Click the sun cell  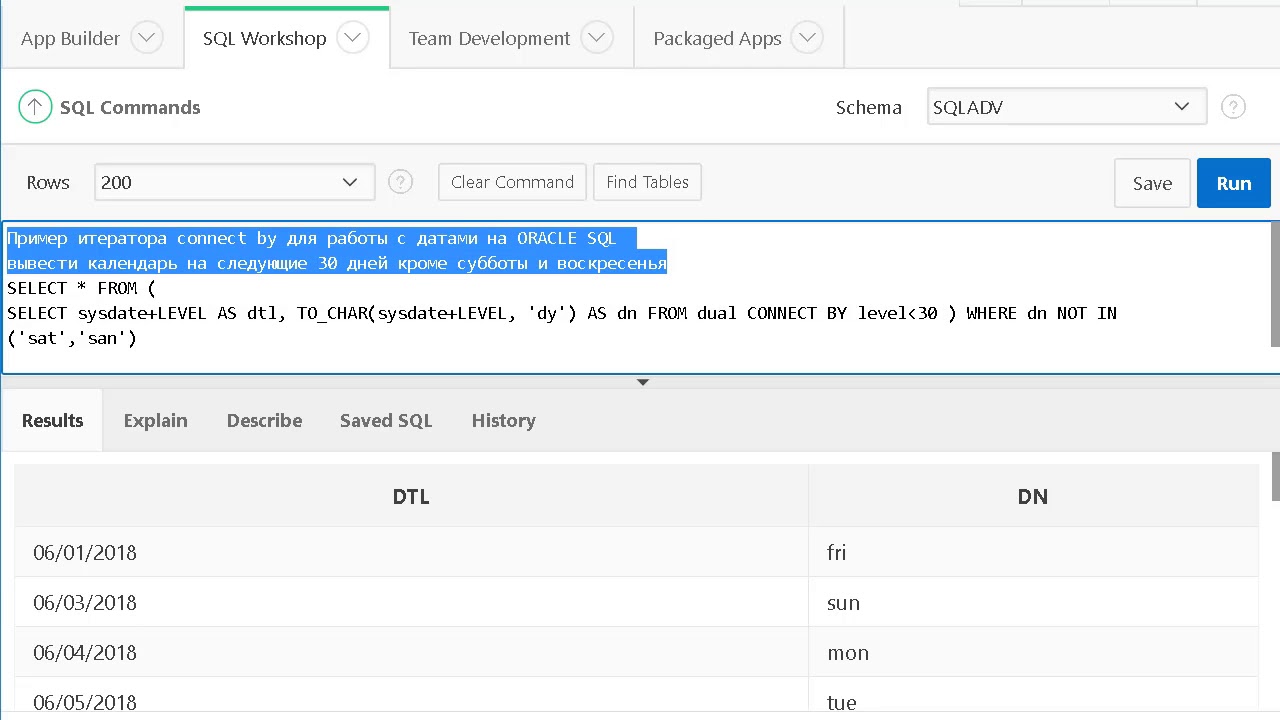1033,602
